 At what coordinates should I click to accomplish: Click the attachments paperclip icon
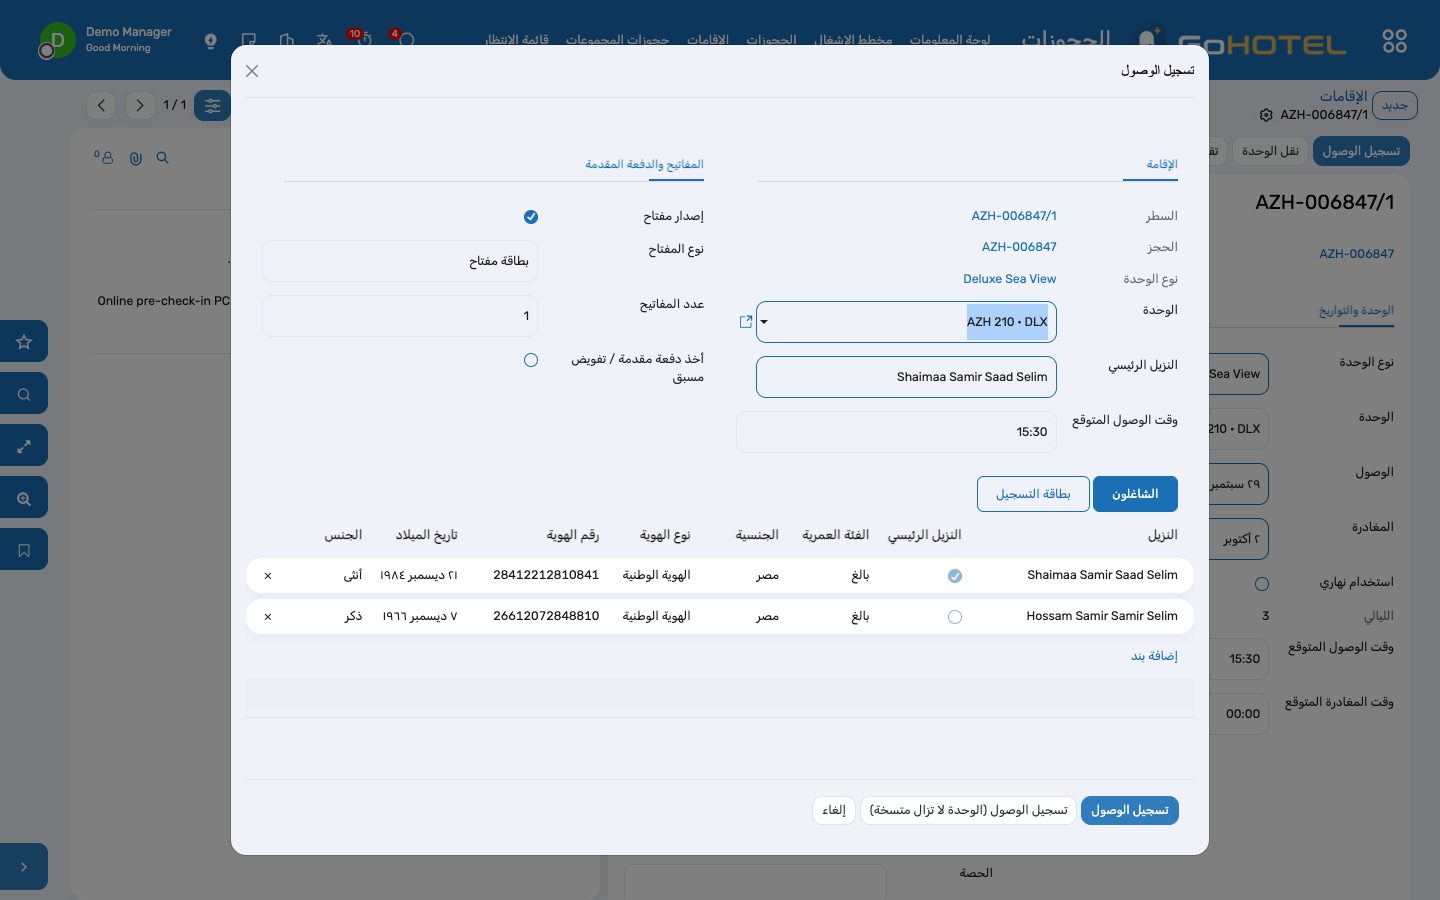tap(135, 158)
